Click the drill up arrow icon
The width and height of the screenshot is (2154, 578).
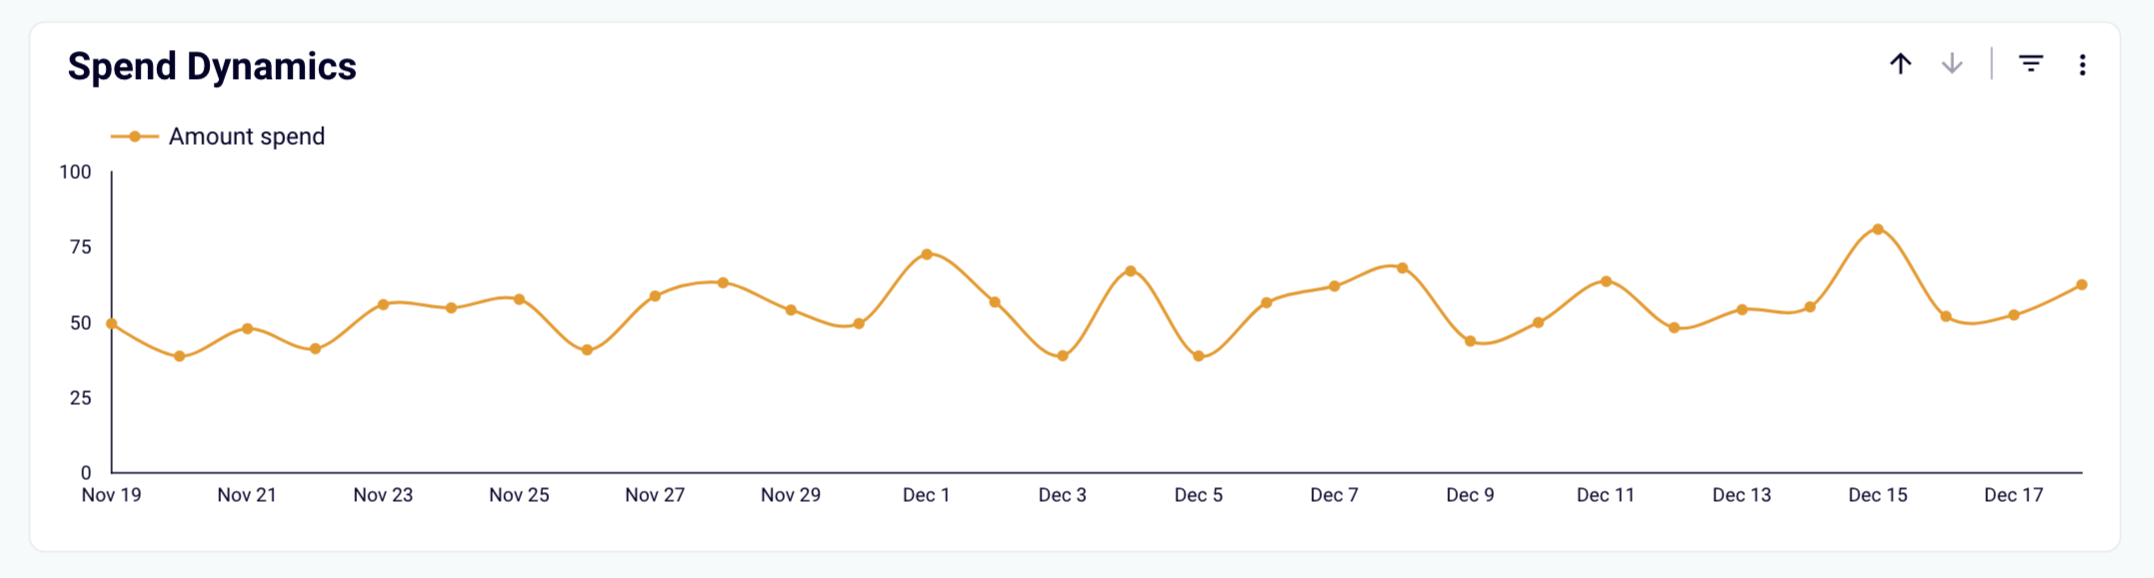[1900, 65]
